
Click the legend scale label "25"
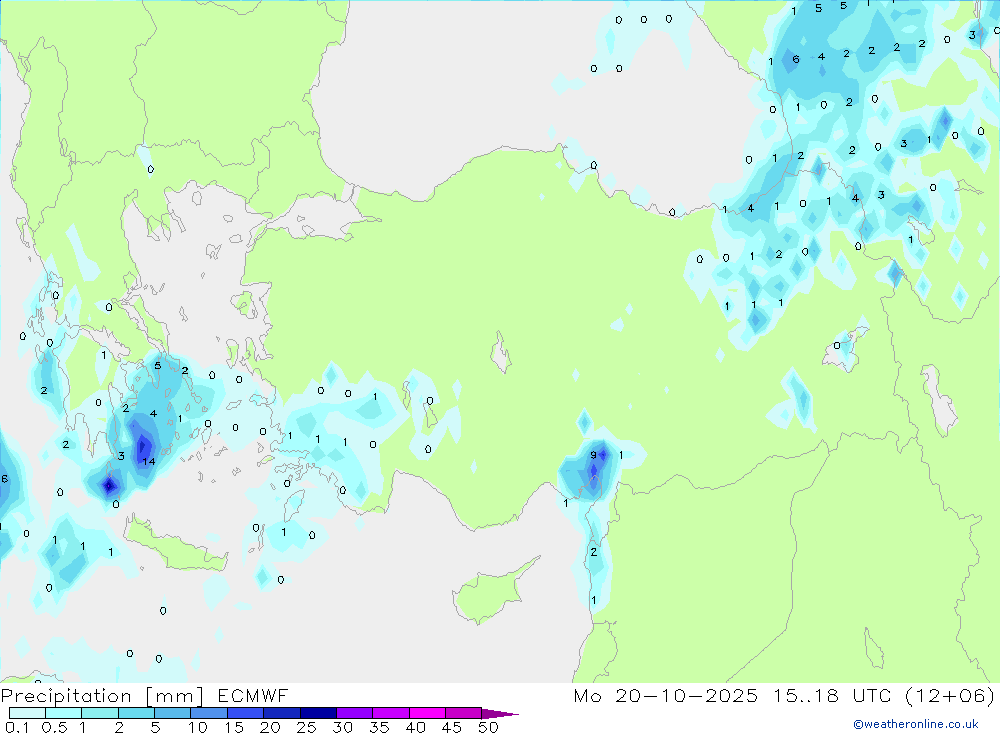point(306,727)
